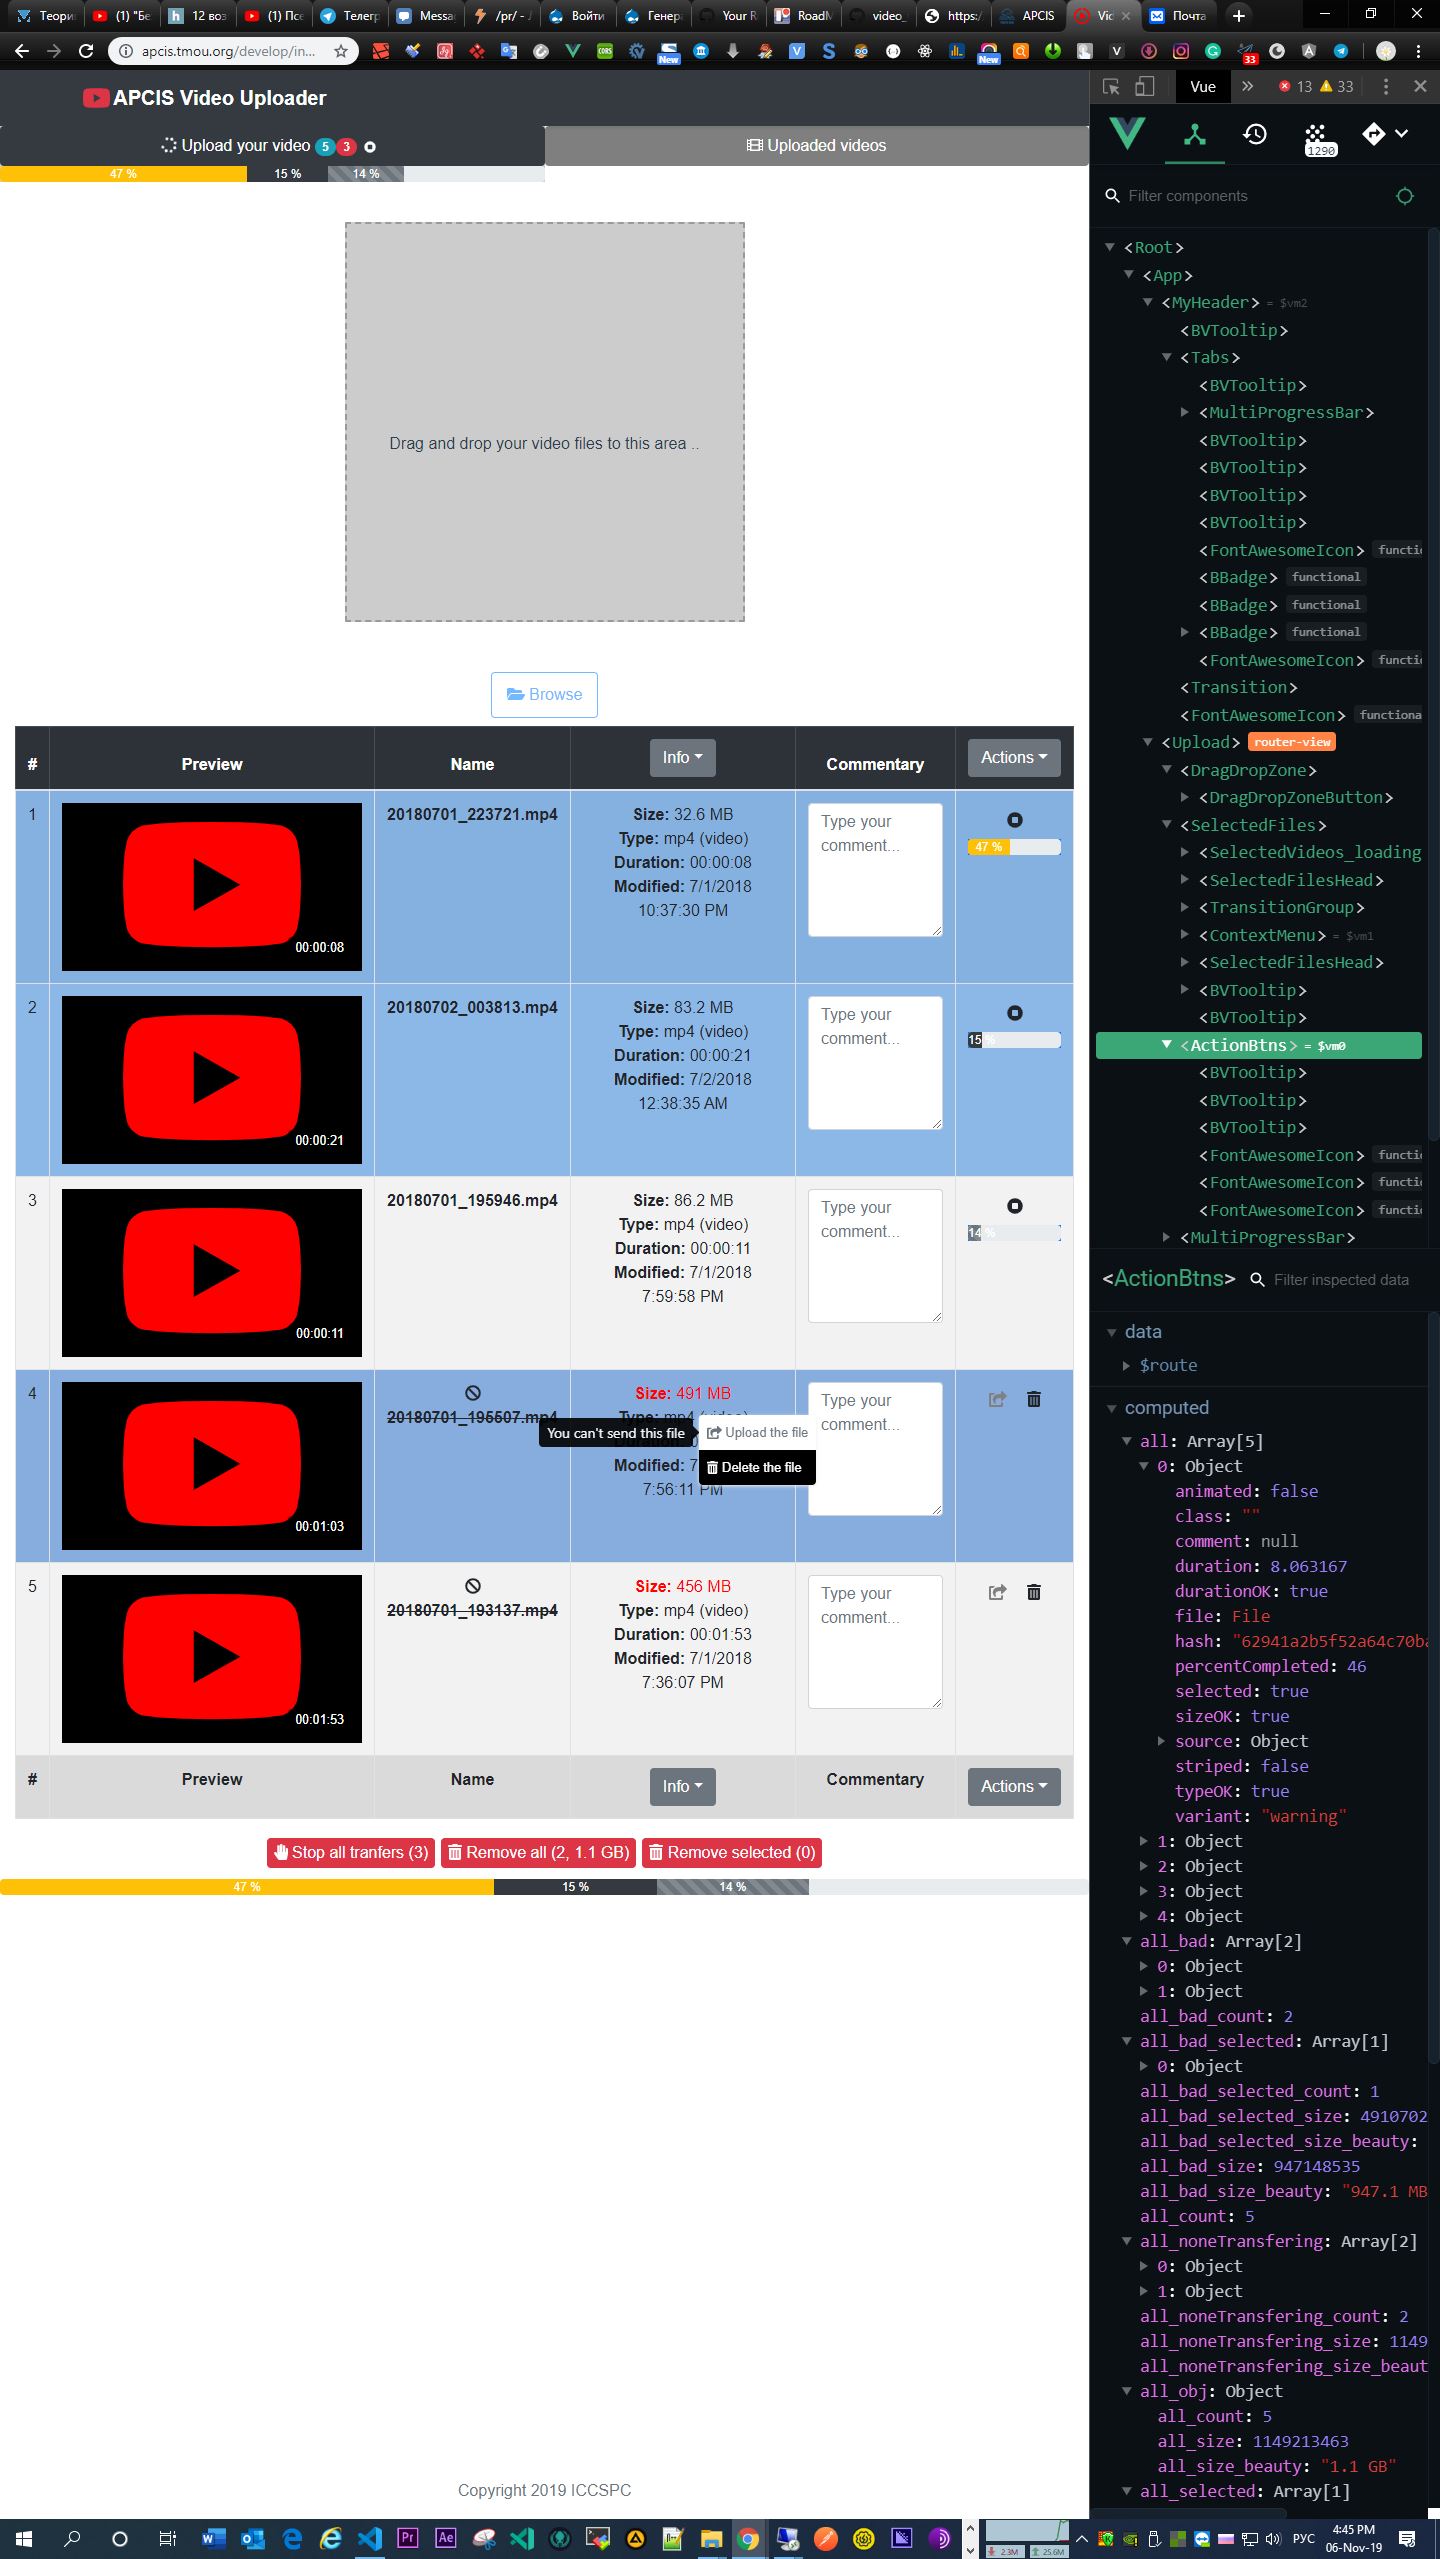Image resolution: width=1440 pixels, height=2559 pixels.
Task: Stop the upload of 20180701_223721.mp4
Action: [1015, 820]
